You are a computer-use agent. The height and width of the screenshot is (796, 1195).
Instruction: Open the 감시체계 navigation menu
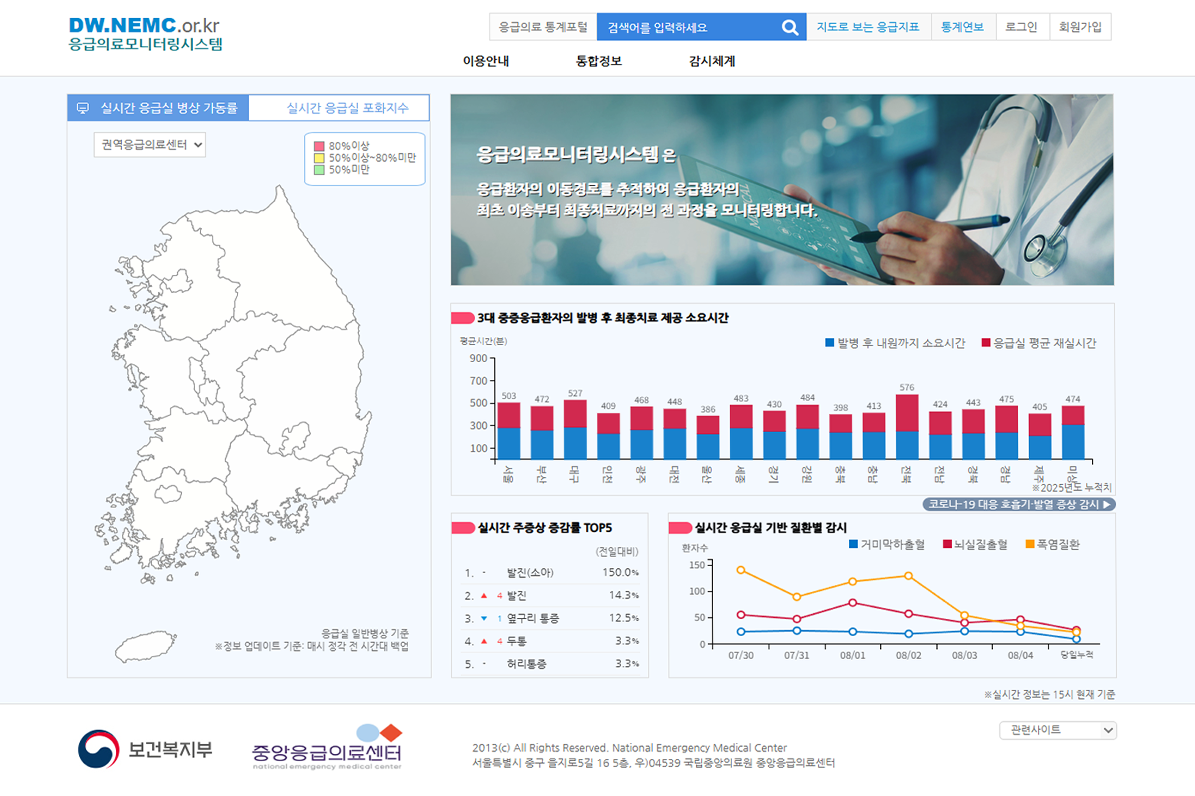[x=712, y=61]
